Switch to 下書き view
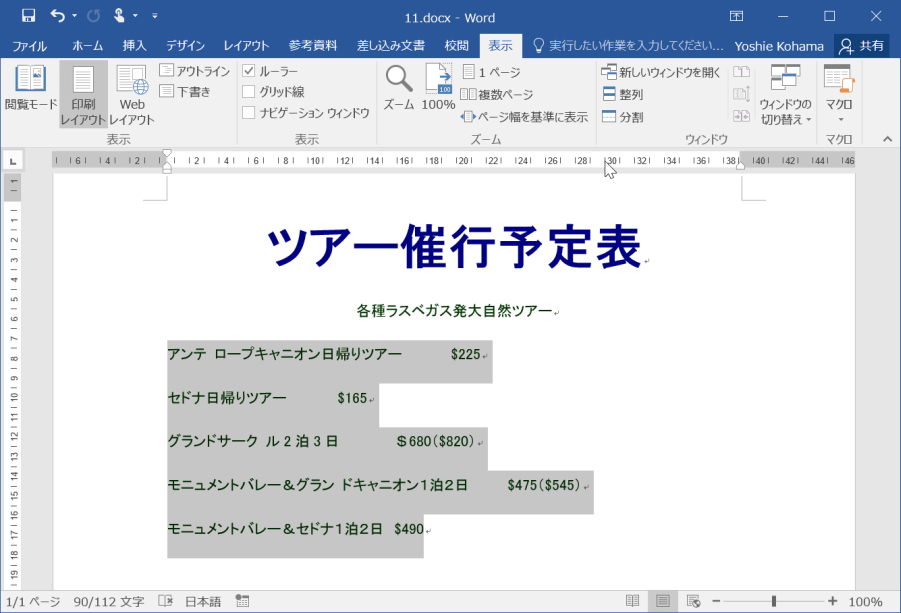Image resolution: width=901 pixels, height=613 pixels. [185, 91]
